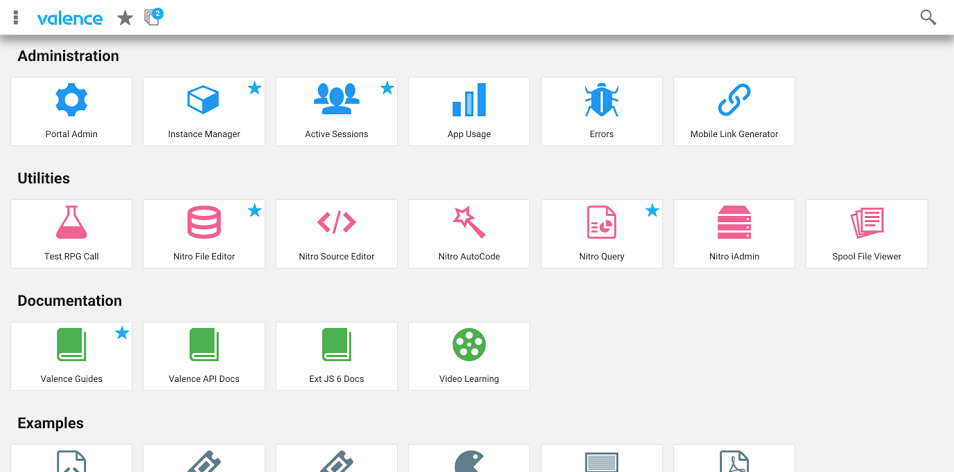The image size is (954, 472).
Task: Unfavorite Valence Guides via its star
Action: (x=122, y=333)
